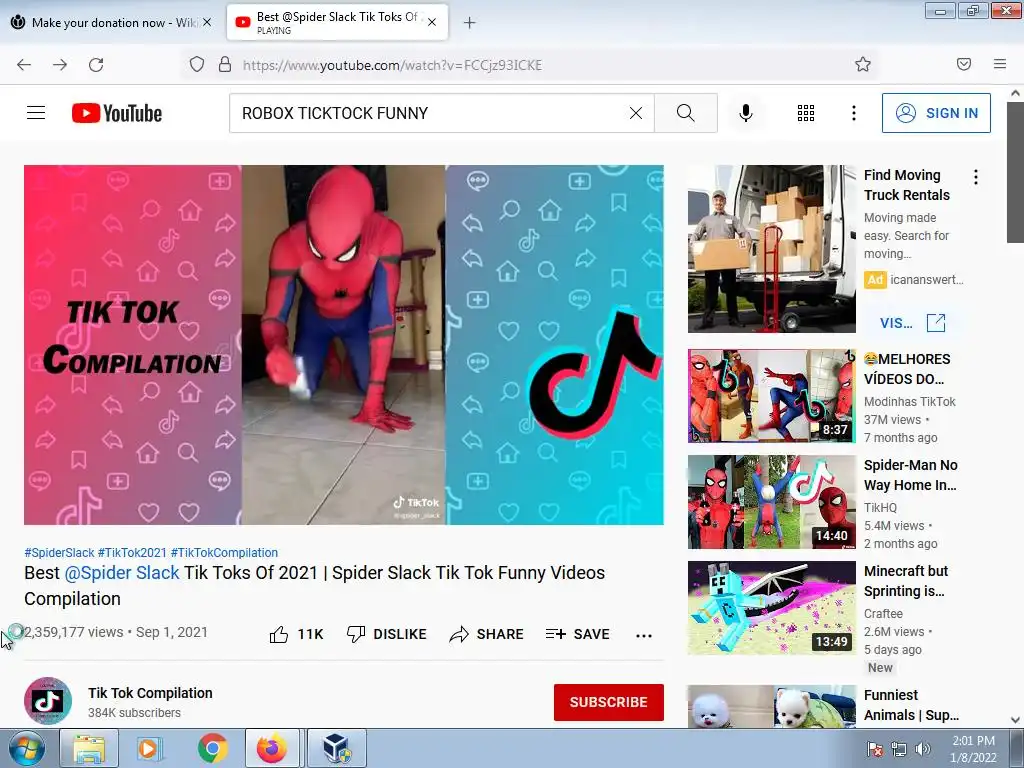Open the moving truck ad thumbnail
This screenshot has width=1024, height=768.
(x=771, y=249)
